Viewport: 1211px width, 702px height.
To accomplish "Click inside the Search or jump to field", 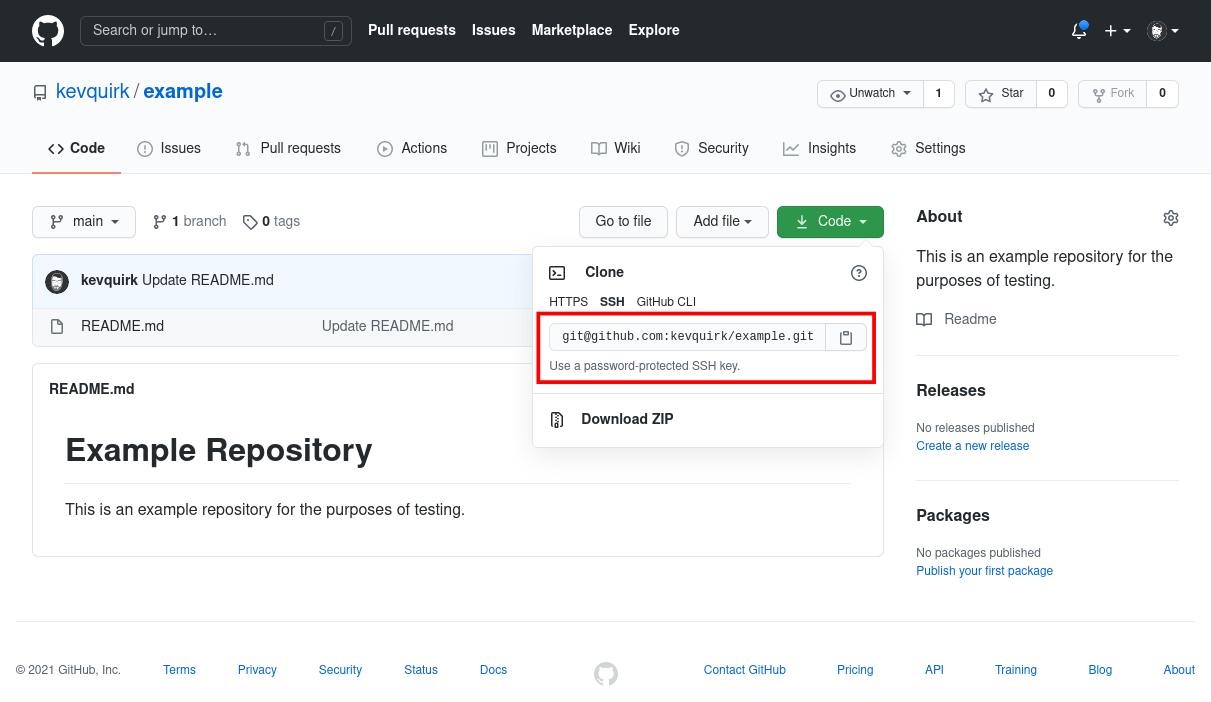I will [200, 31].
